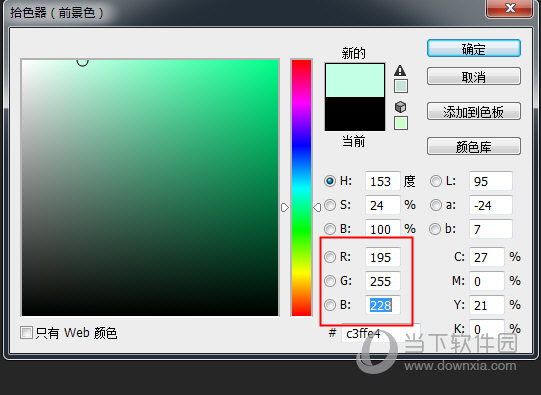Open the 颜色库 color libraries button
The image size is (541, 395).
click(x=474, y=147)
